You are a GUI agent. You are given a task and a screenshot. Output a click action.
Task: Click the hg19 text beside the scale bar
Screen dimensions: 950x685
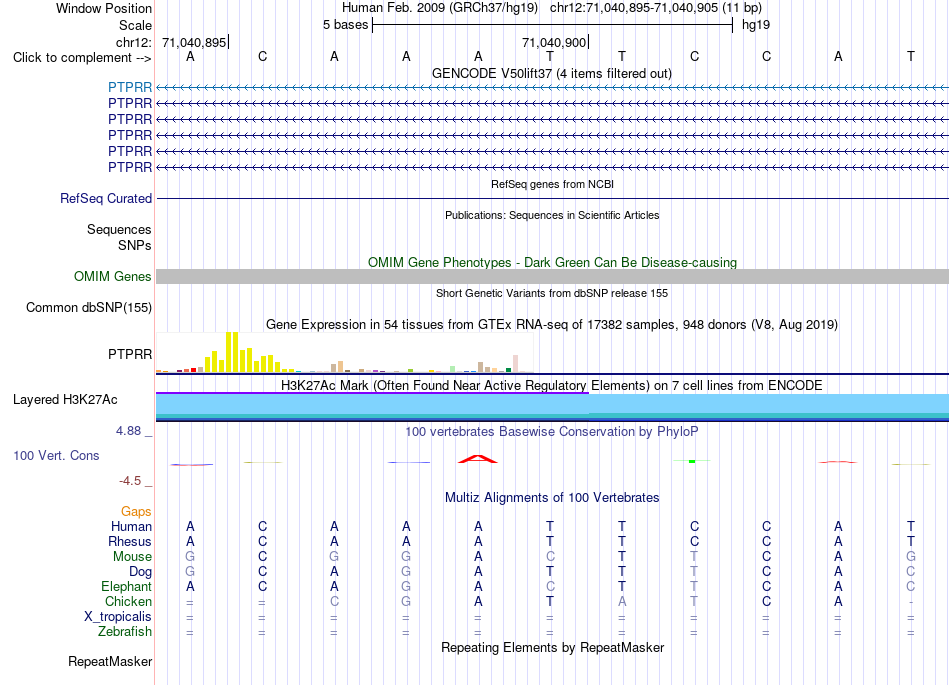[756, 25]
